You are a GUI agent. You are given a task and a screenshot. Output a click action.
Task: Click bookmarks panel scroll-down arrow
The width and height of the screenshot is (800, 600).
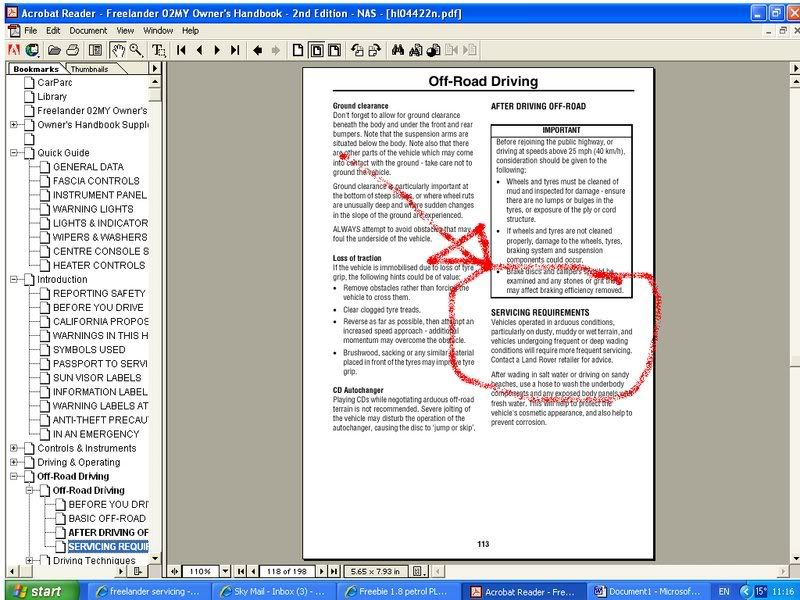tap(155, 558)
